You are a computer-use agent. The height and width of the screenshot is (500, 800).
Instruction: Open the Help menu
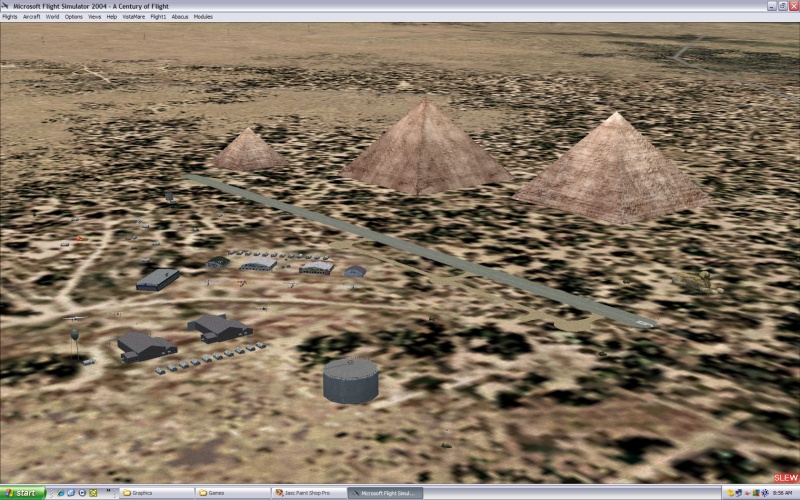point(112,17)
